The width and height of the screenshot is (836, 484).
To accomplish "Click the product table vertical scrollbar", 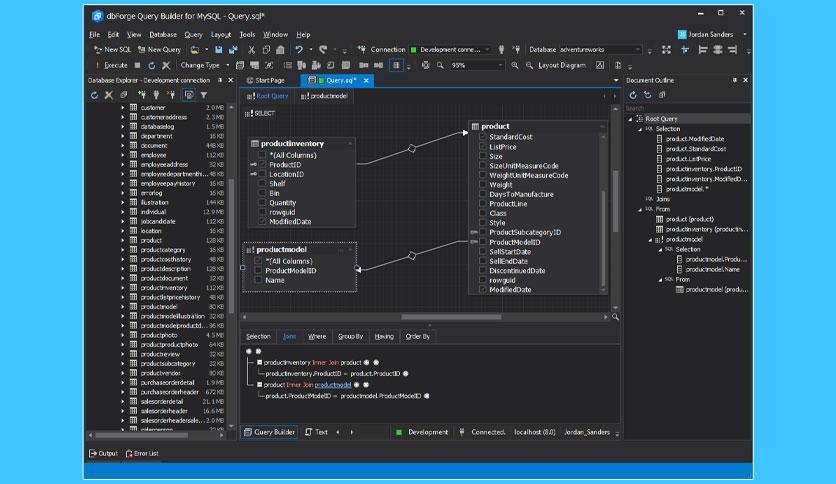I will (604, 239).
